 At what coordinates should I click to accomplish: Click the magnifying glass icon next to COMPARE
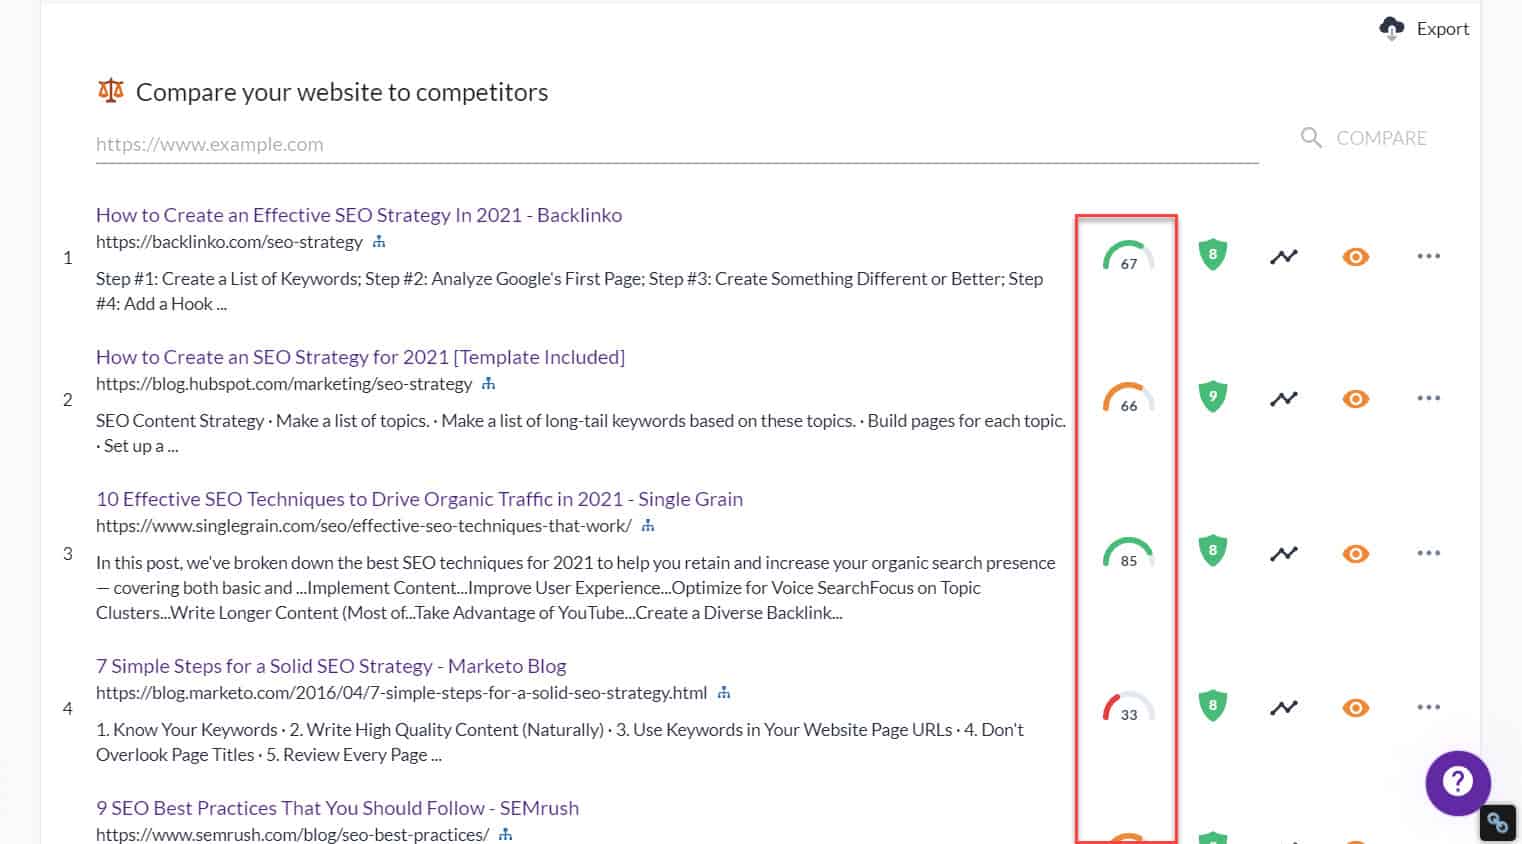[x=1310, y=138]
